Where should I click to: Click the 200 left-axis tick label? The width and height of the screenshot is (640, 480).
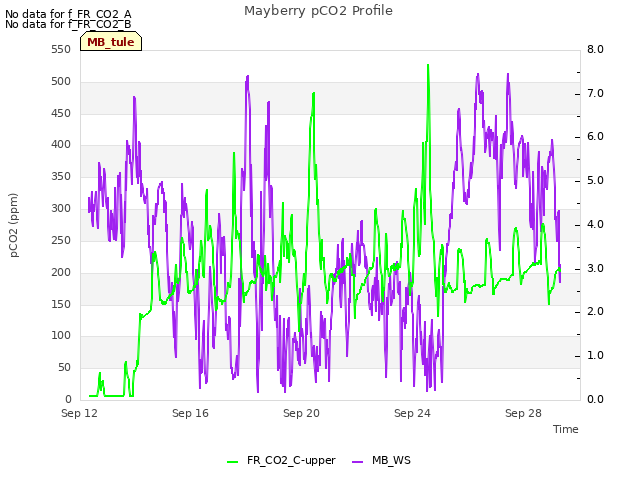tap(61, 272)
